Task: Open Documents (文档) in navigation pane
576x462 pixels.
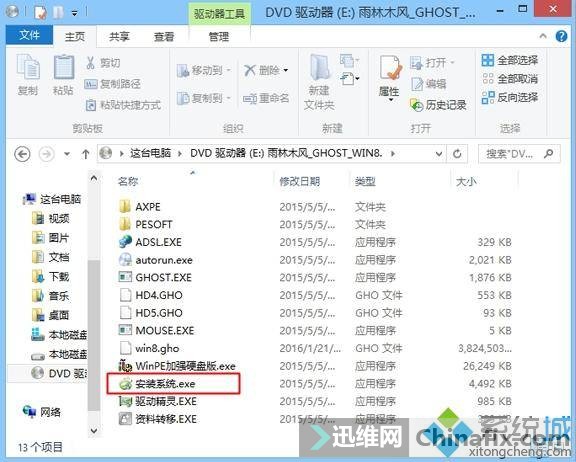Action: pyautogui.click(x=51, y=257)
